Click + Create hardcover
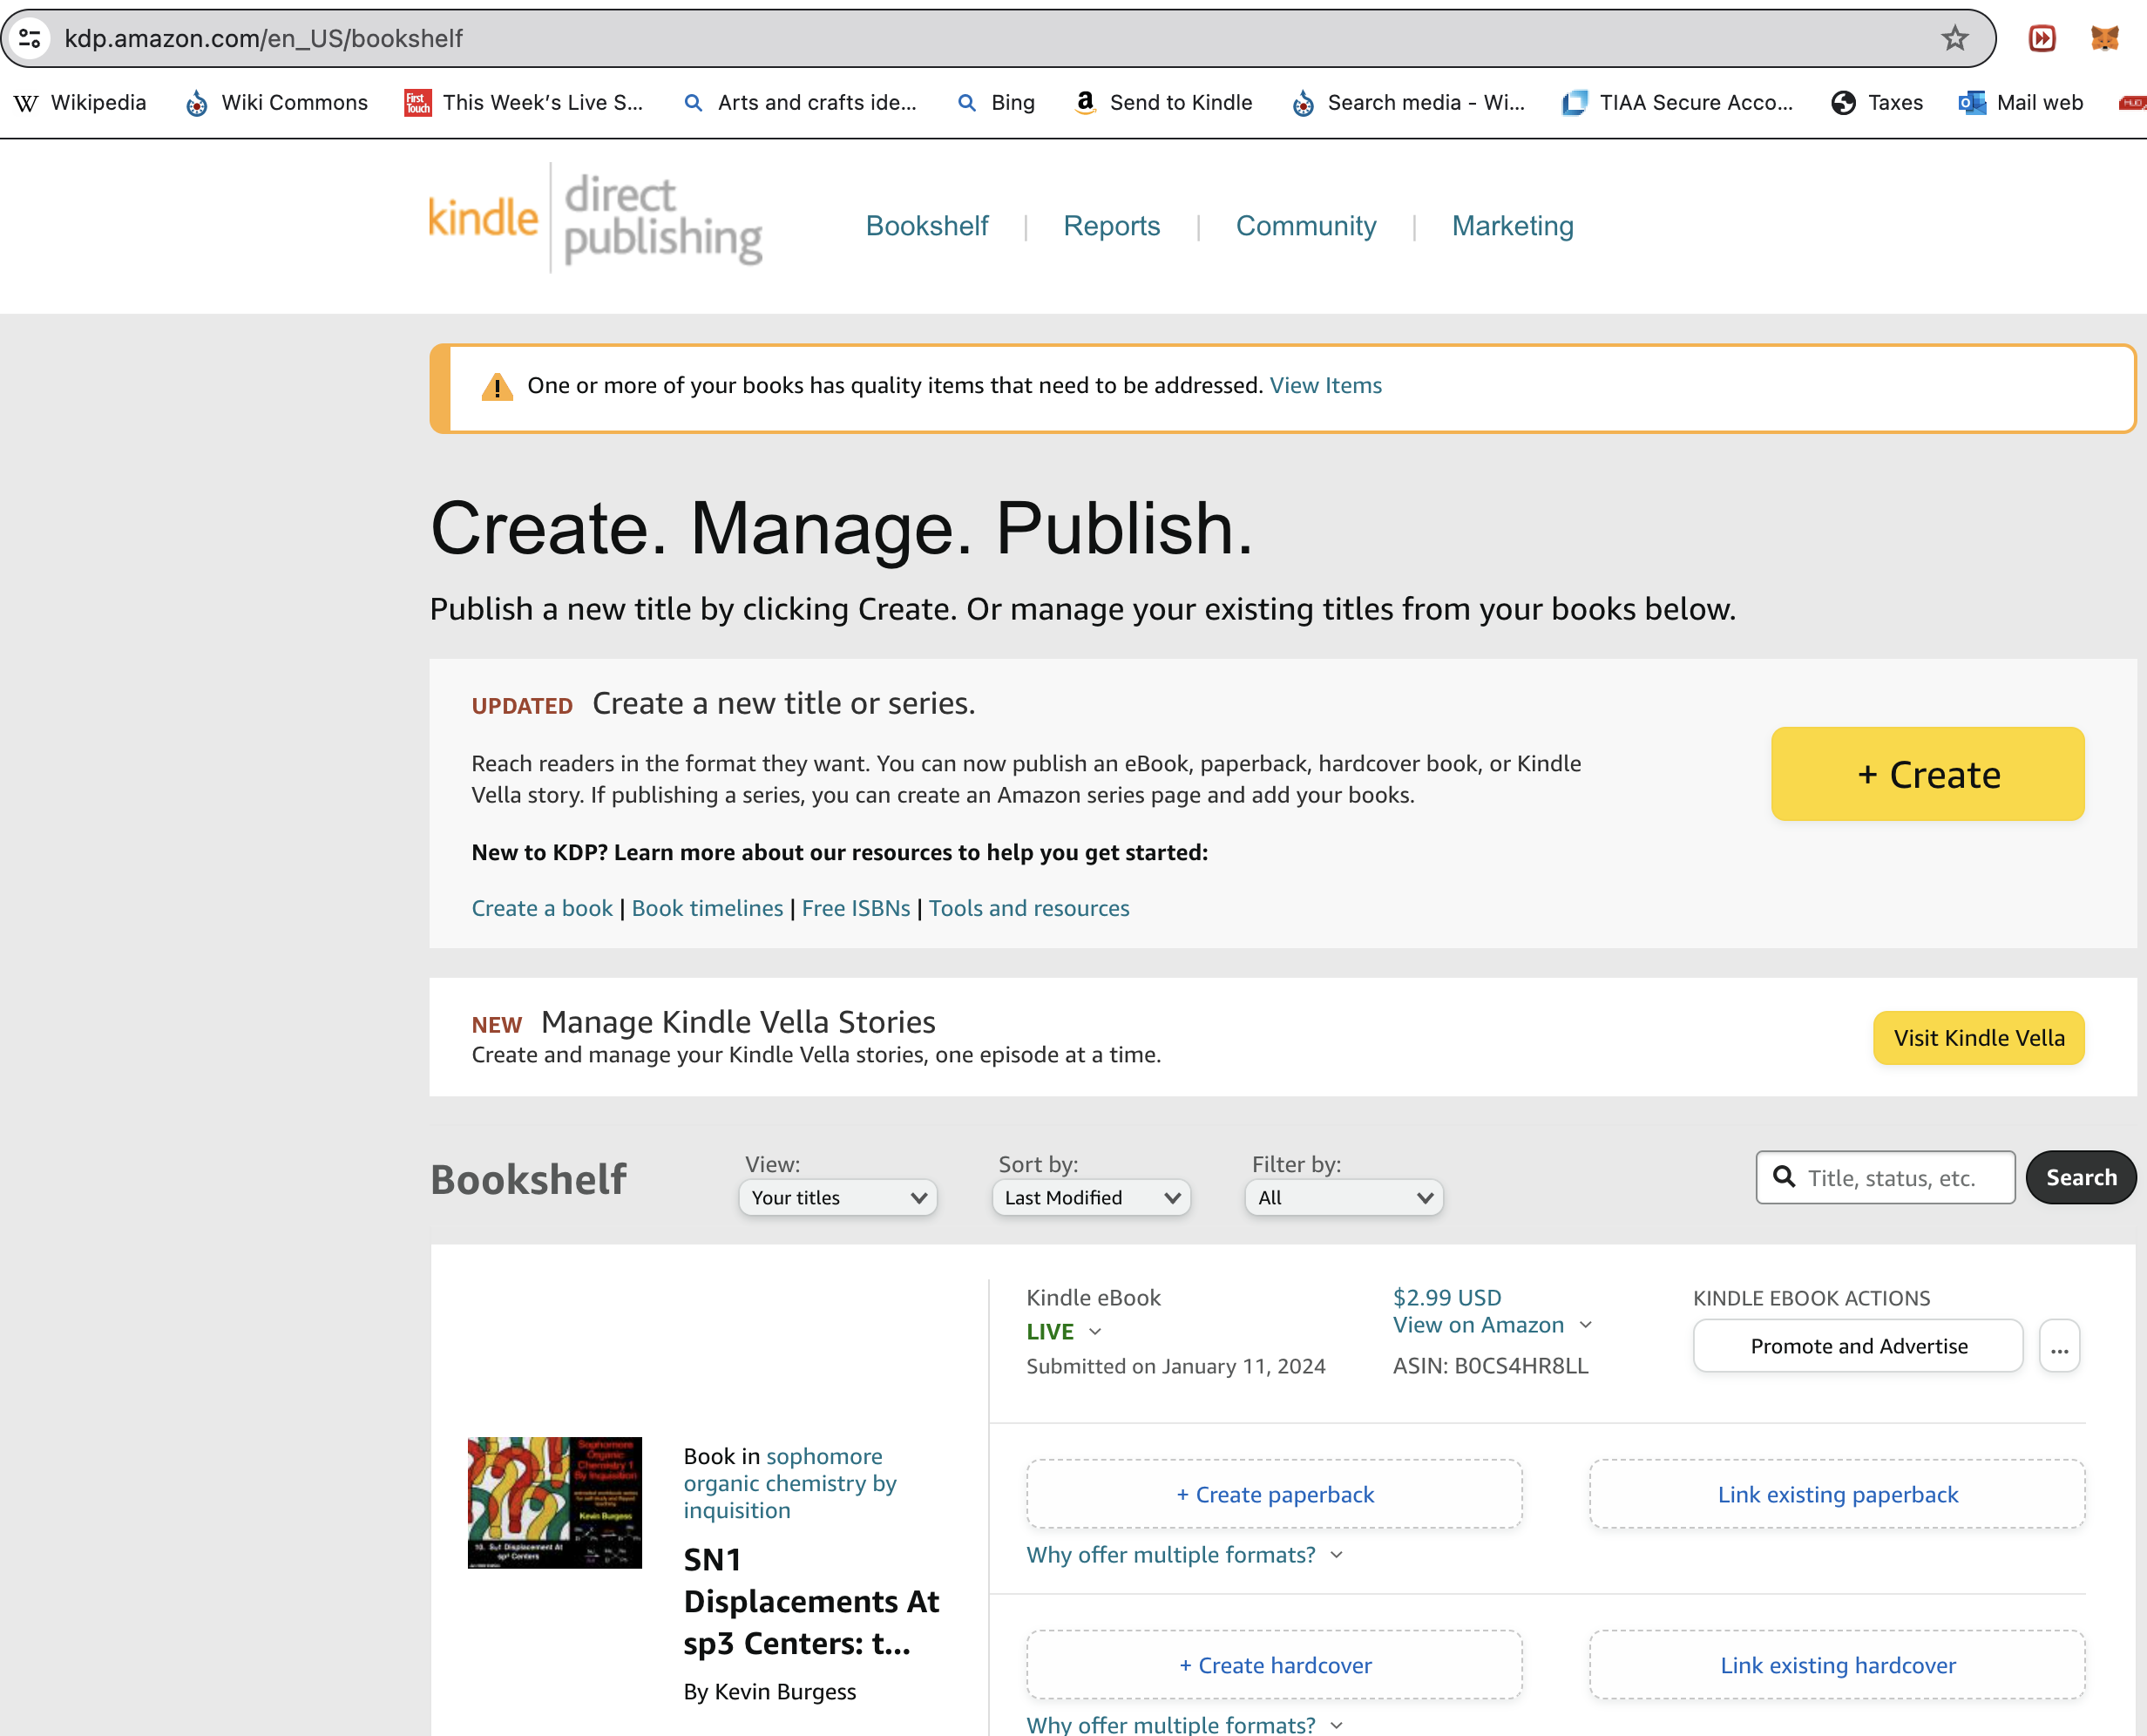 tap(1275, 1665)
